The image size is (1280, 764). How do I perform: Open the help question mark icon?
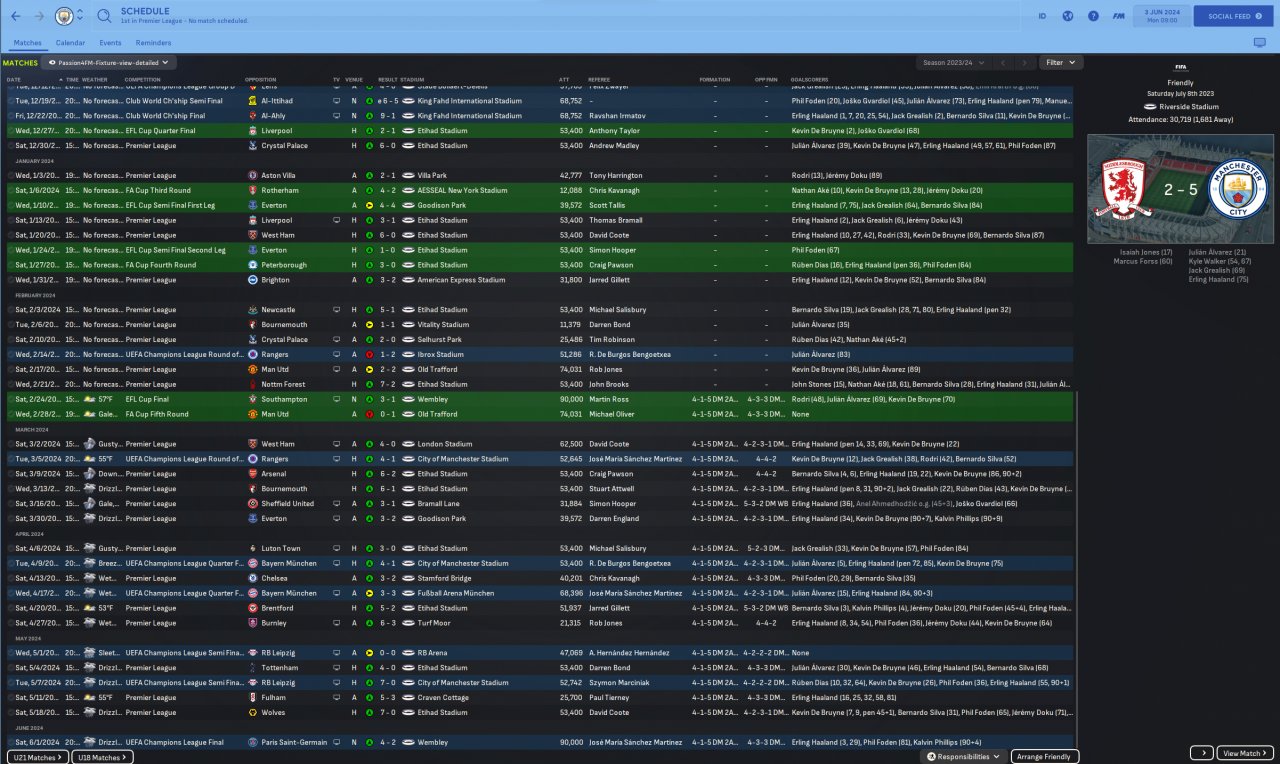[x=1093, y=16]
